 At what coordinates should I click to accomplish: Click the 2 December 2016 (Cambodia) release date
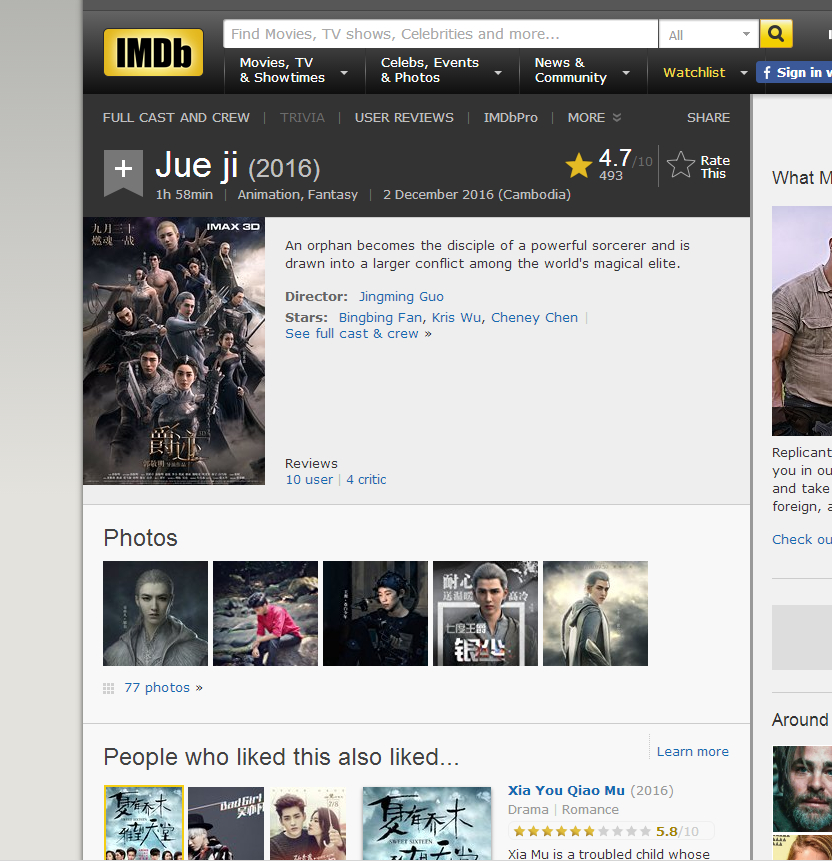click(x=477, y=194)
